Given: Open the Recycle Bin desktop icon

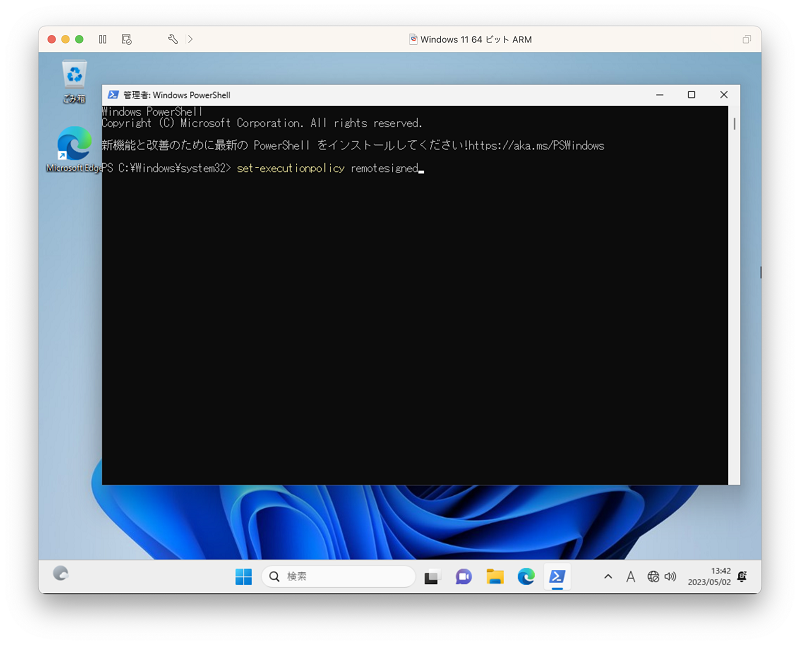Looking at the screenshot, I should coord(74,82).
